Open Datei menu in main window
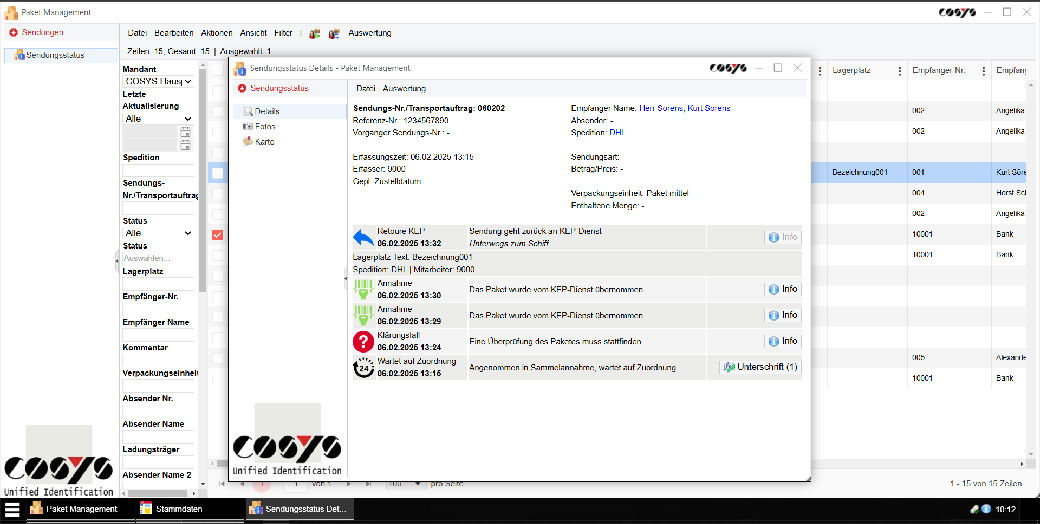Viewport: 1040px width, 524px height. click(137, 33)
